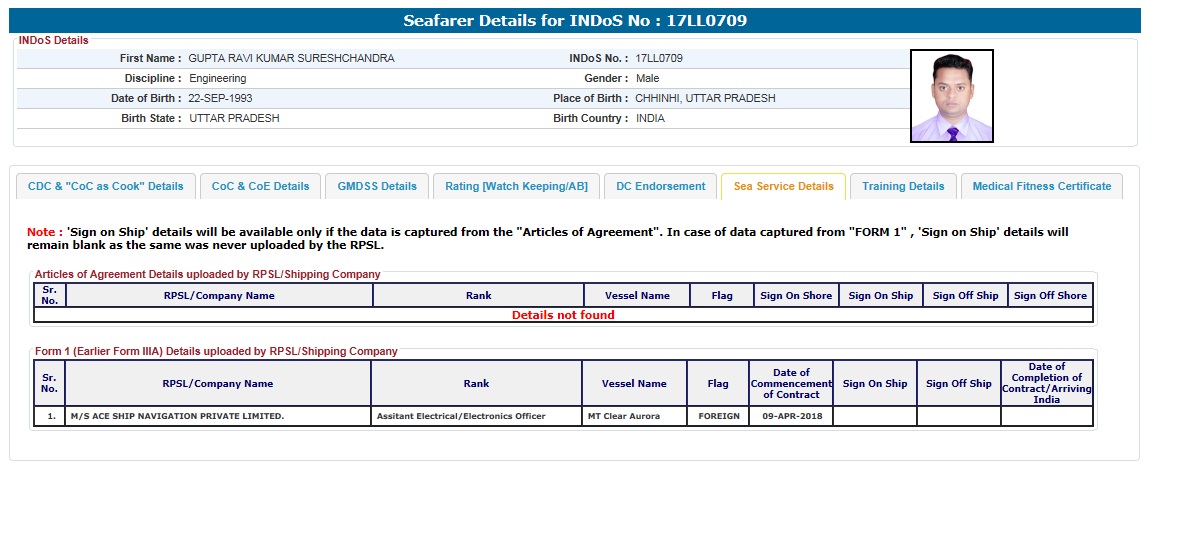Image resolution: width=1181 pixels, height=550 pixels.
Task: Click the Seafarer Details page title banner
Action: coord(575,21)
